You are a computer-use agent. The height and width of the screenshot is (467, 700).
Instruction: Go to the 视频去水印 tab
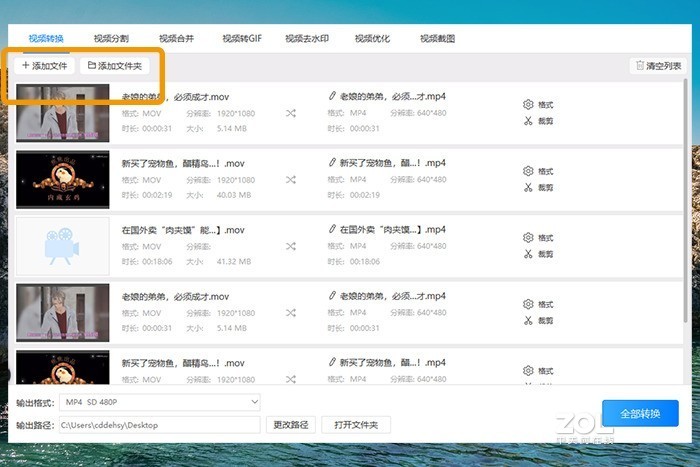tap(307, 38)
